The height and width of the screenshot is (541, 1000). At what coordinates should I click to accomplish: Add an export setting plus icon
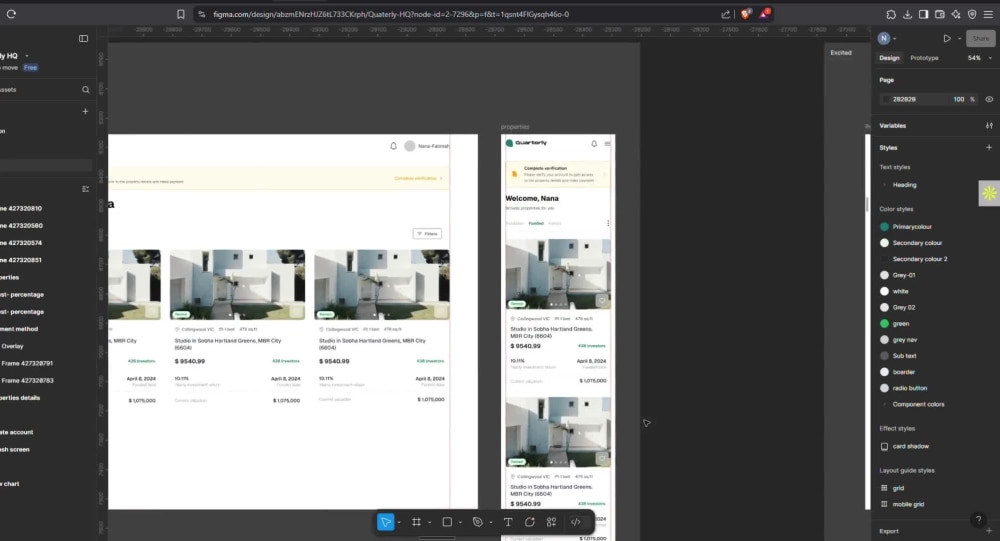pyautogui.click(x=989, y=531)
